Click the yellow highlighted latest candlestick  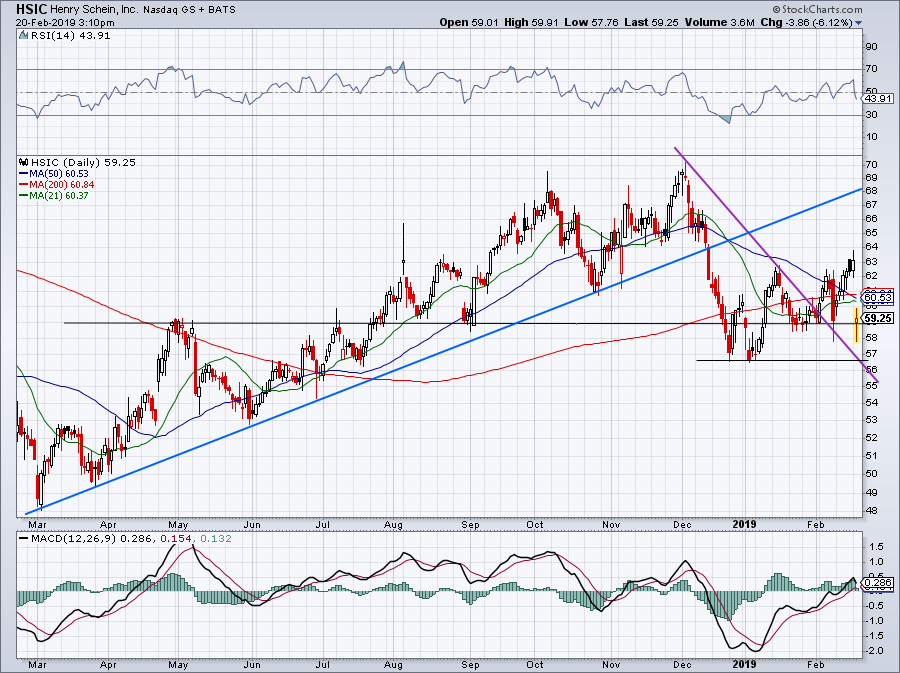point(856,325)
